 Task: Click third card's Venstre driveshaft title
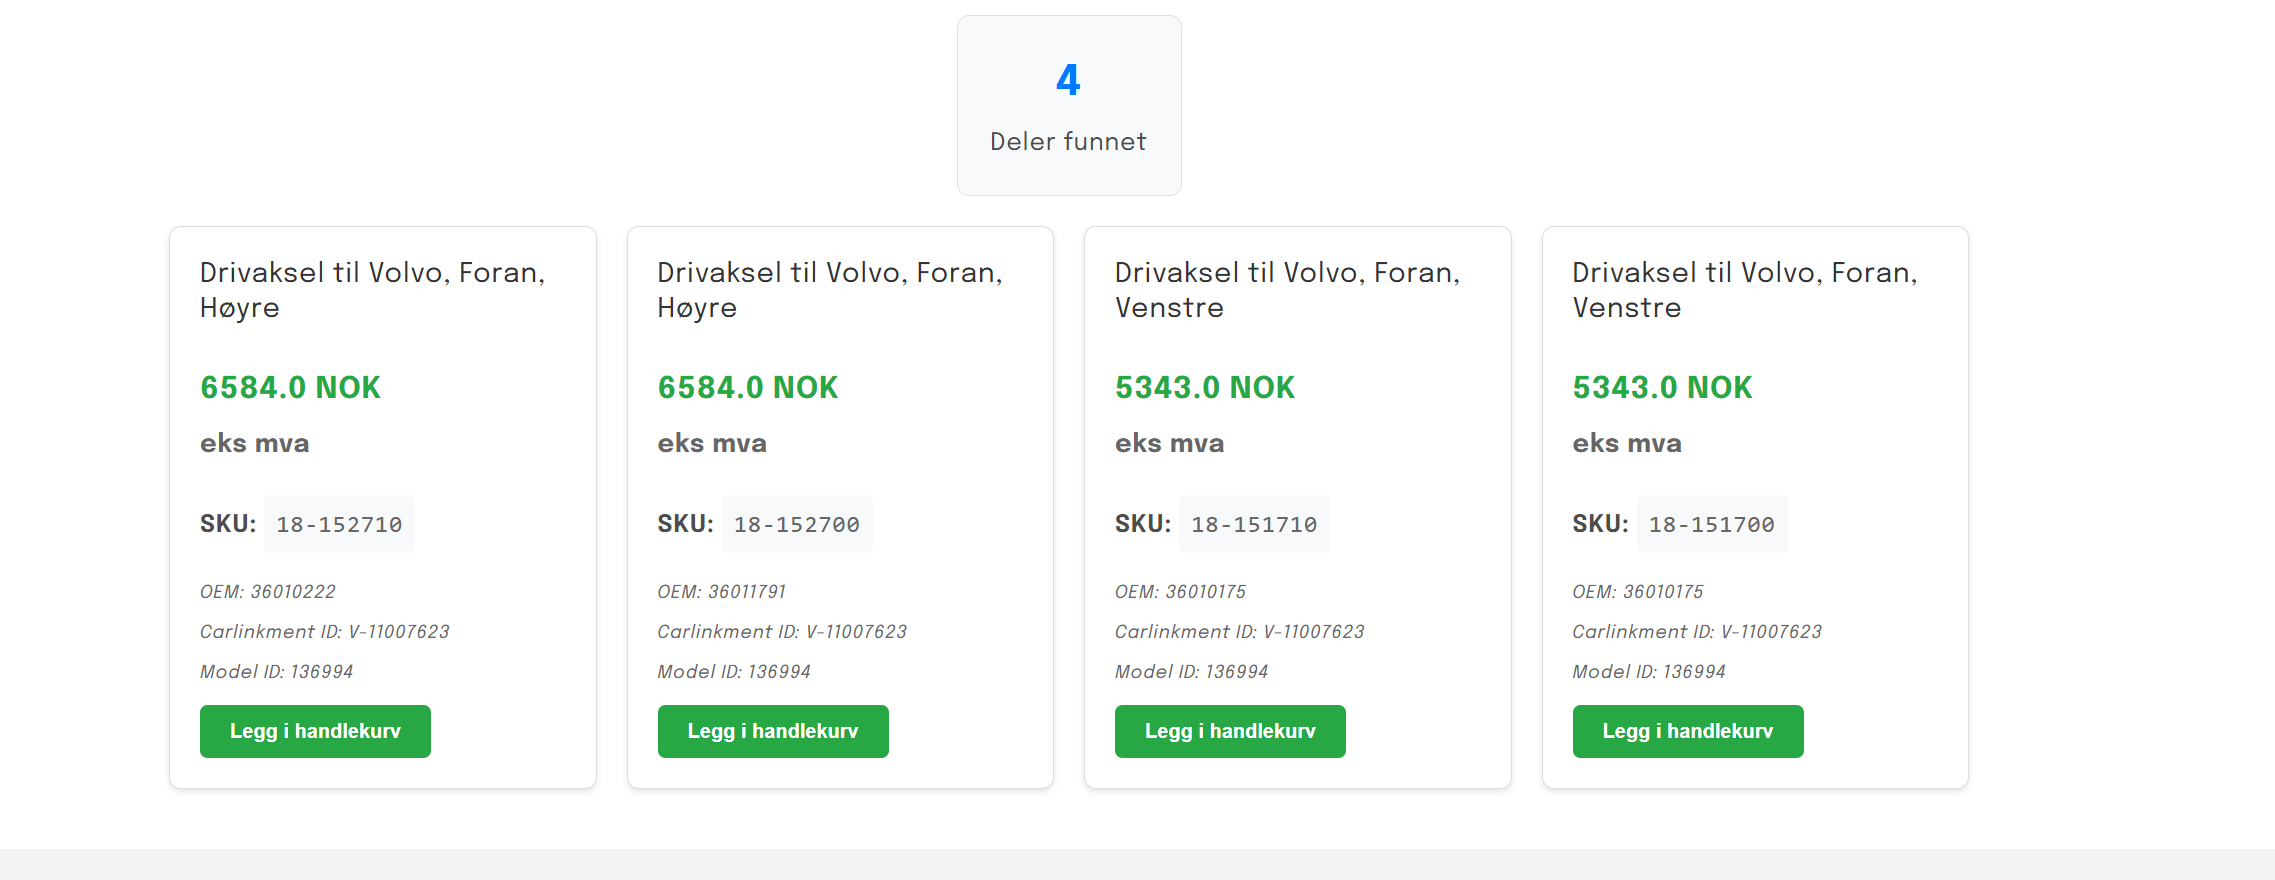(1287, 290)
